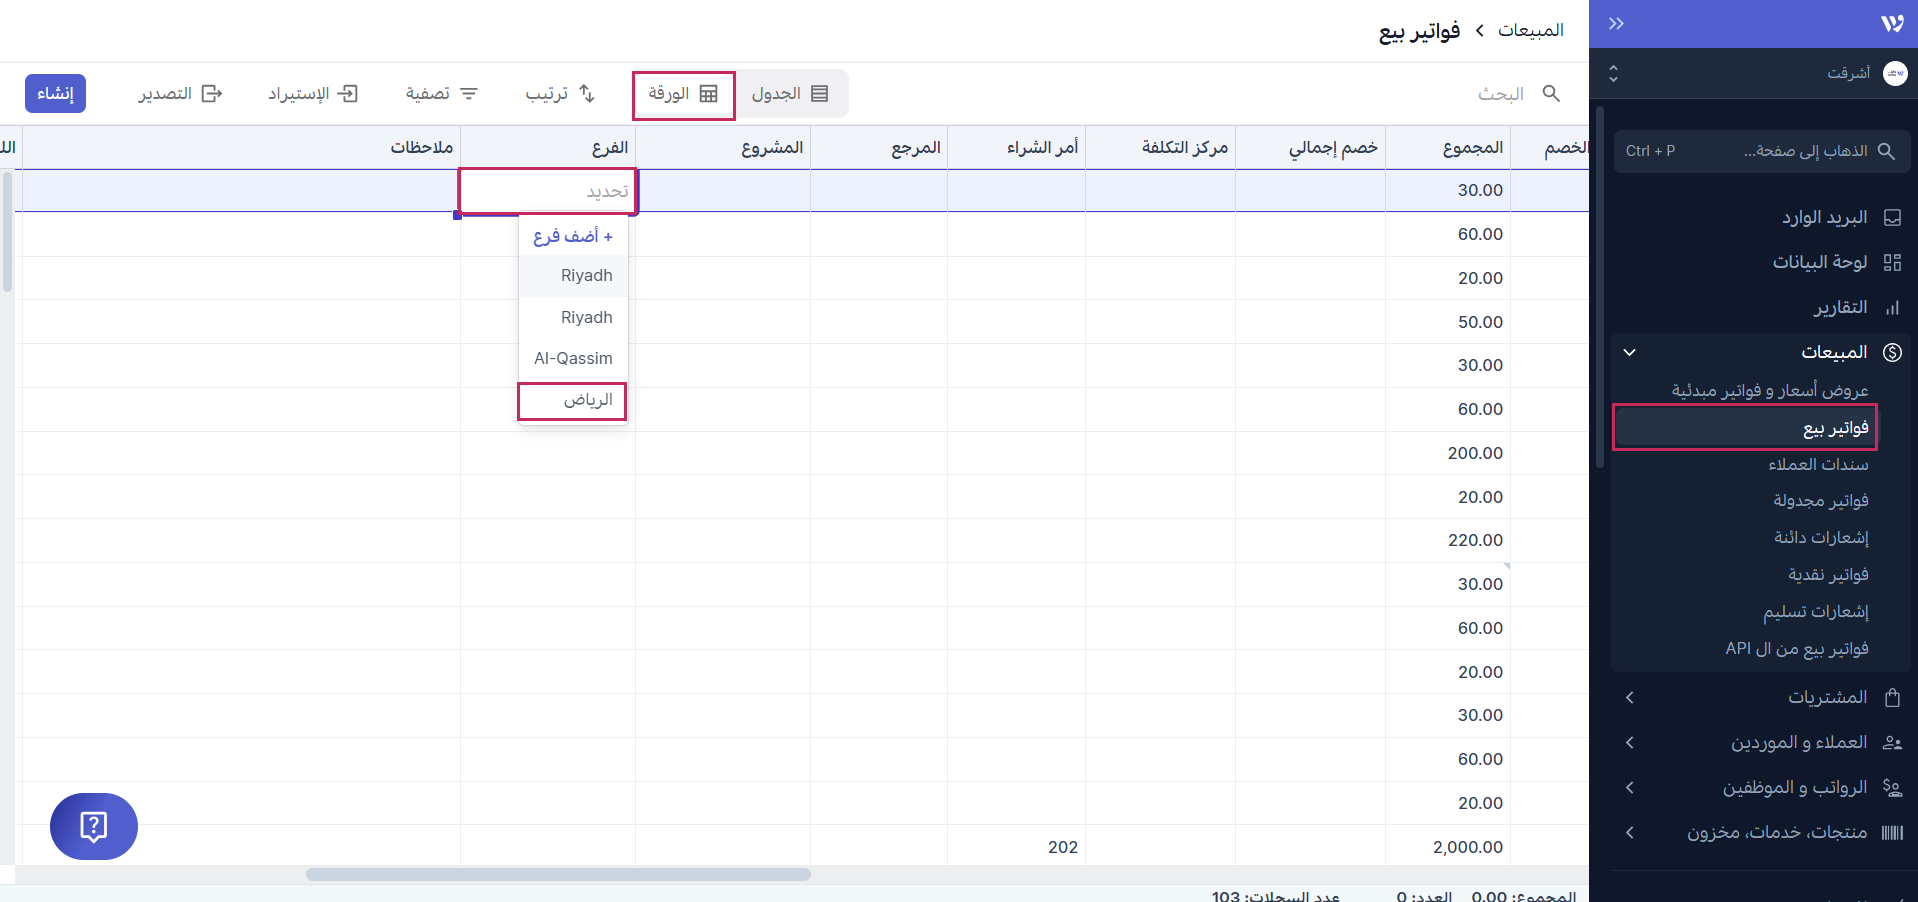1918x902 pixels.
Task: Open the أشرف user avatar icon
Action: 1893,73
